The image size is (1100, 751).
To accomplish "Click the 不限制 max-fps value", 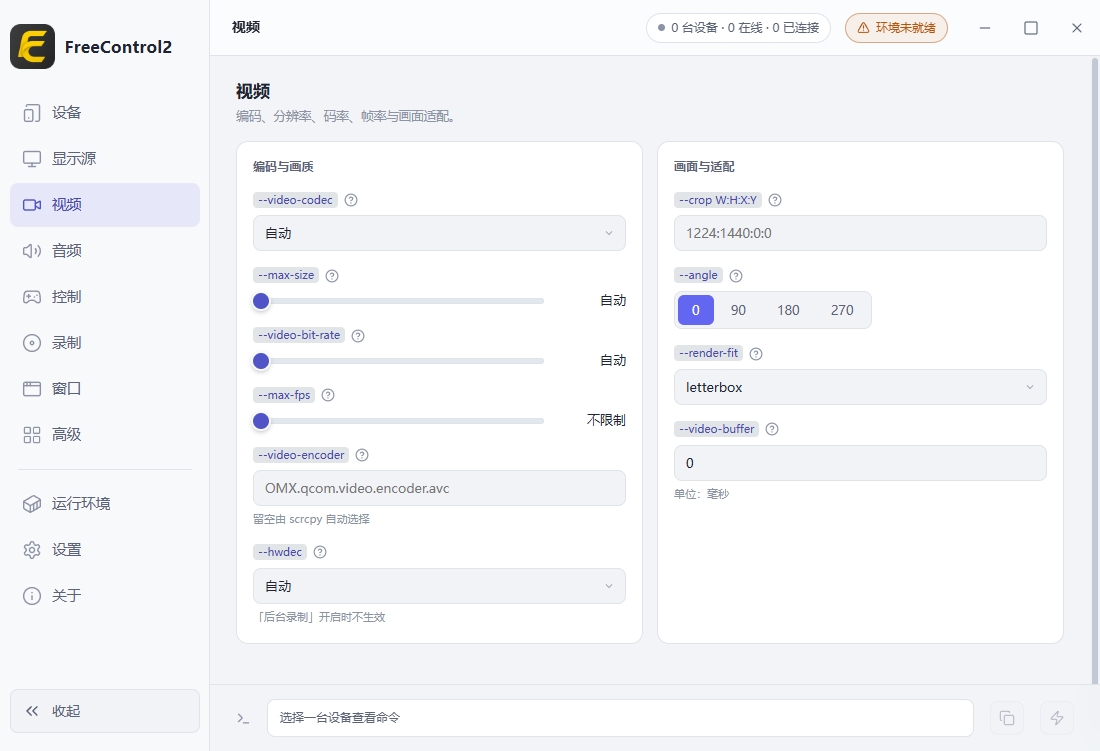I will click(606, 420).
